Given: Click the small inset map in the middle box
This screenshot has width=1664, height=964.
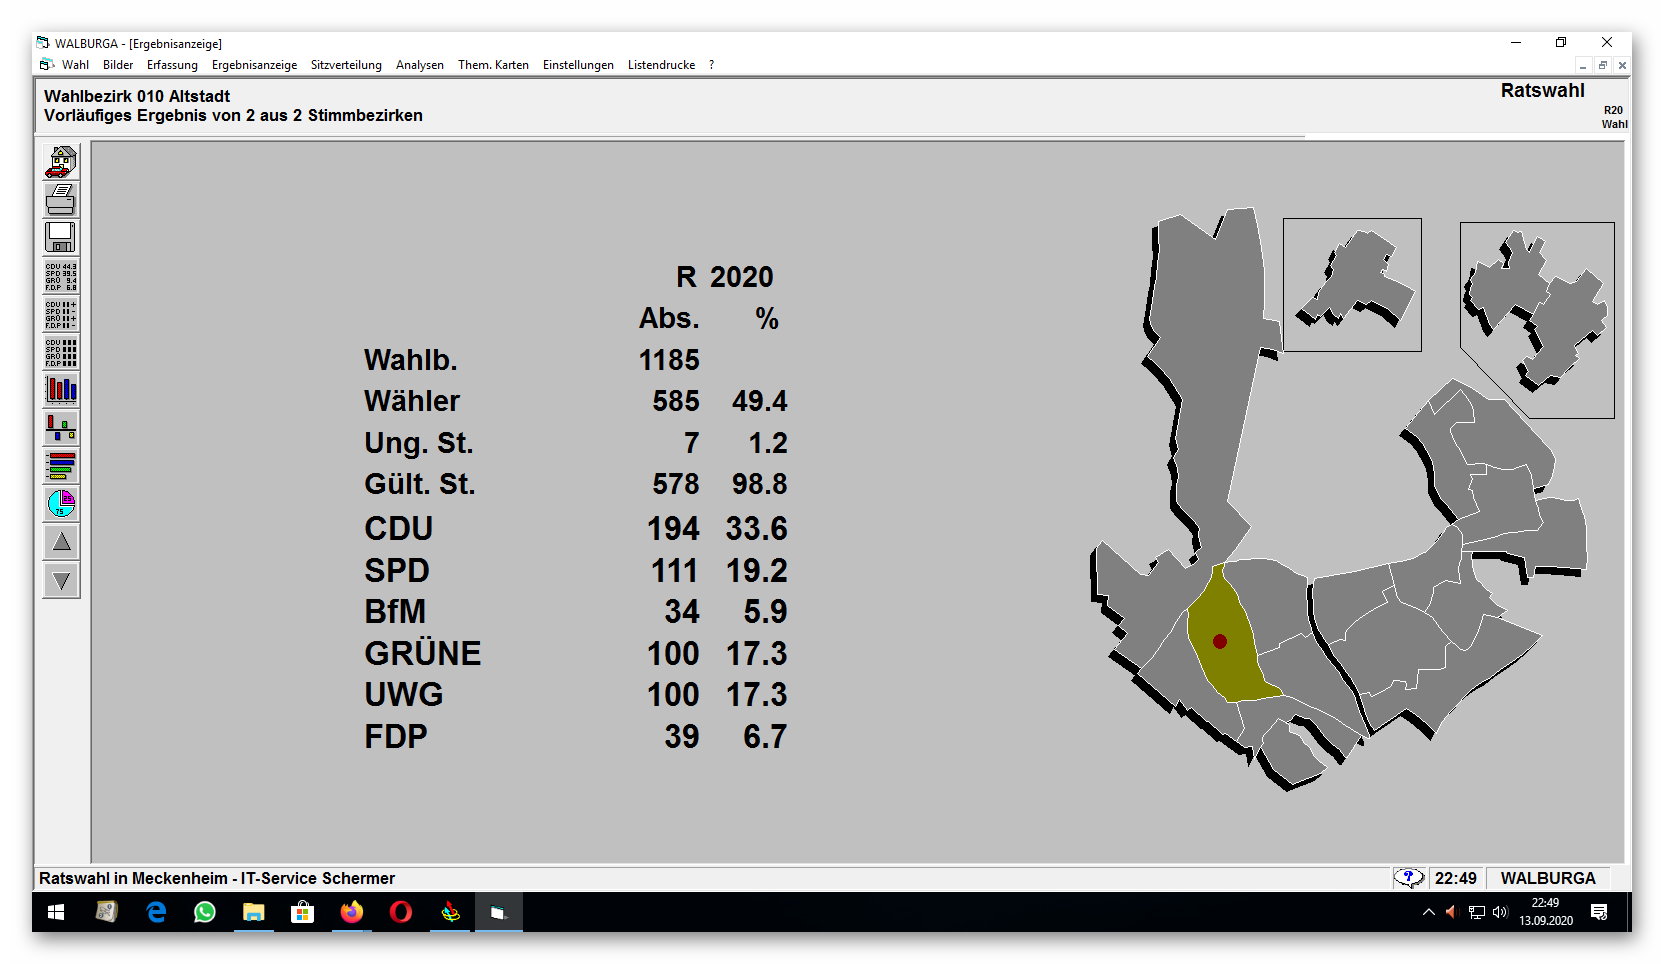Looking at the screenshot, I should point(1352,284).
